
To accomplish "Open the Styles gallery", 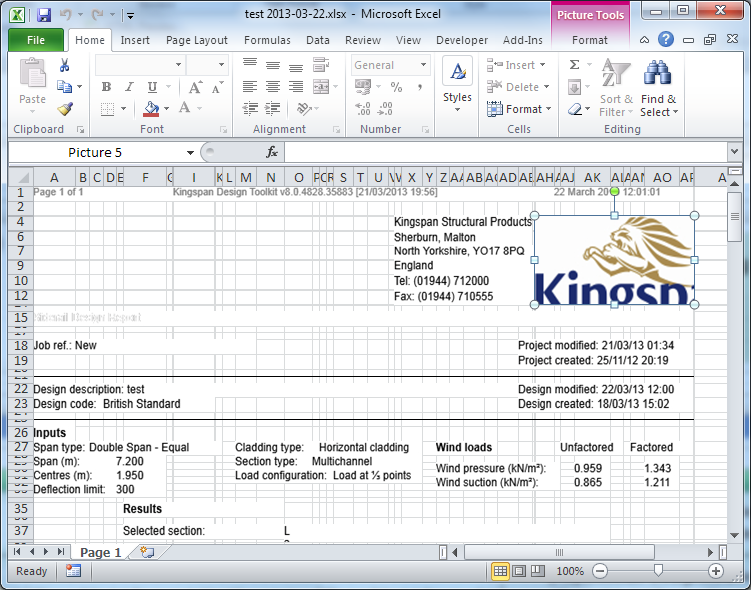I will [x=457, y=84].
